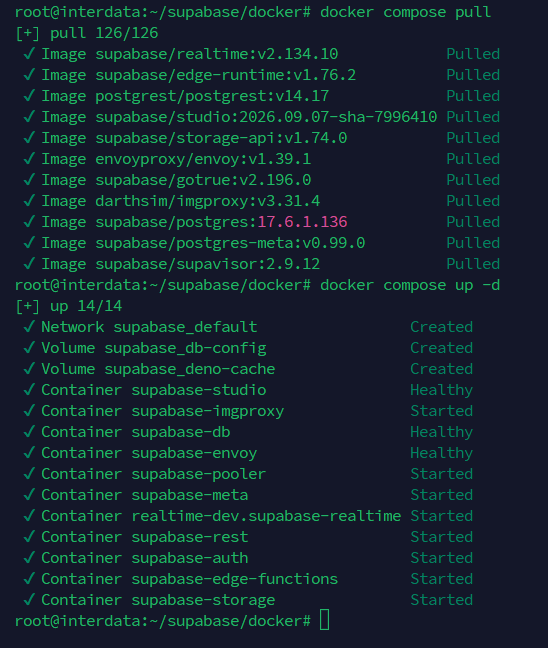Click 'Container supabase-studio' row
This screenshot has height=648, width=548.
[x=248, y=390]
